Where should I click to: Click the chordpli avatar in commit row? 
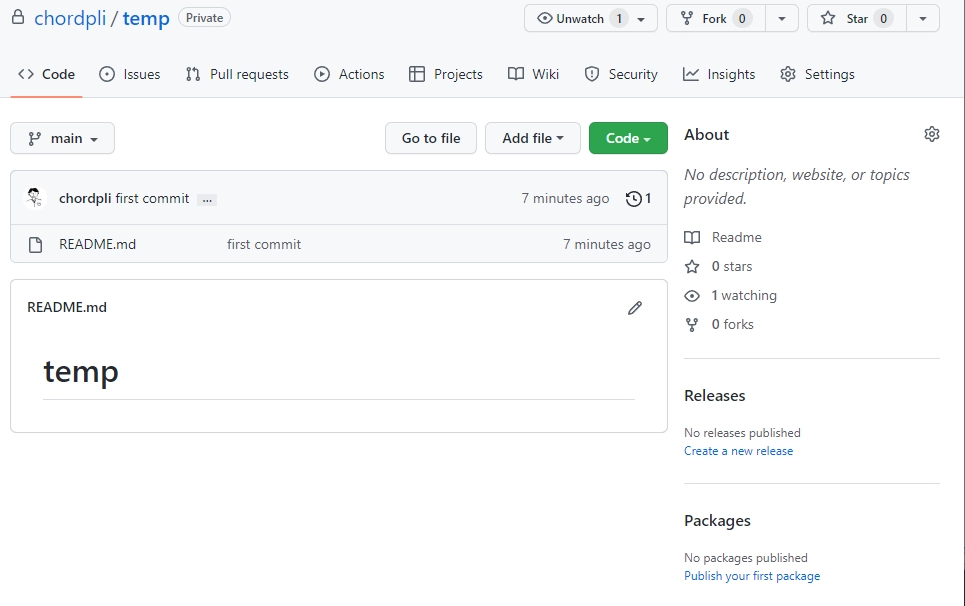point(34,198)
